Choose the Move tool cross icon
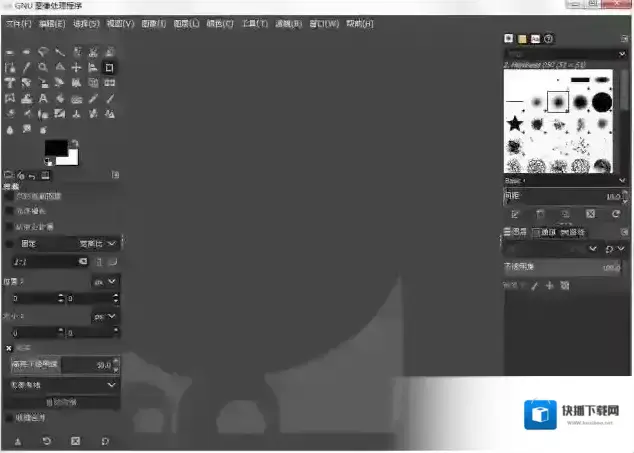 coord(76,67)
